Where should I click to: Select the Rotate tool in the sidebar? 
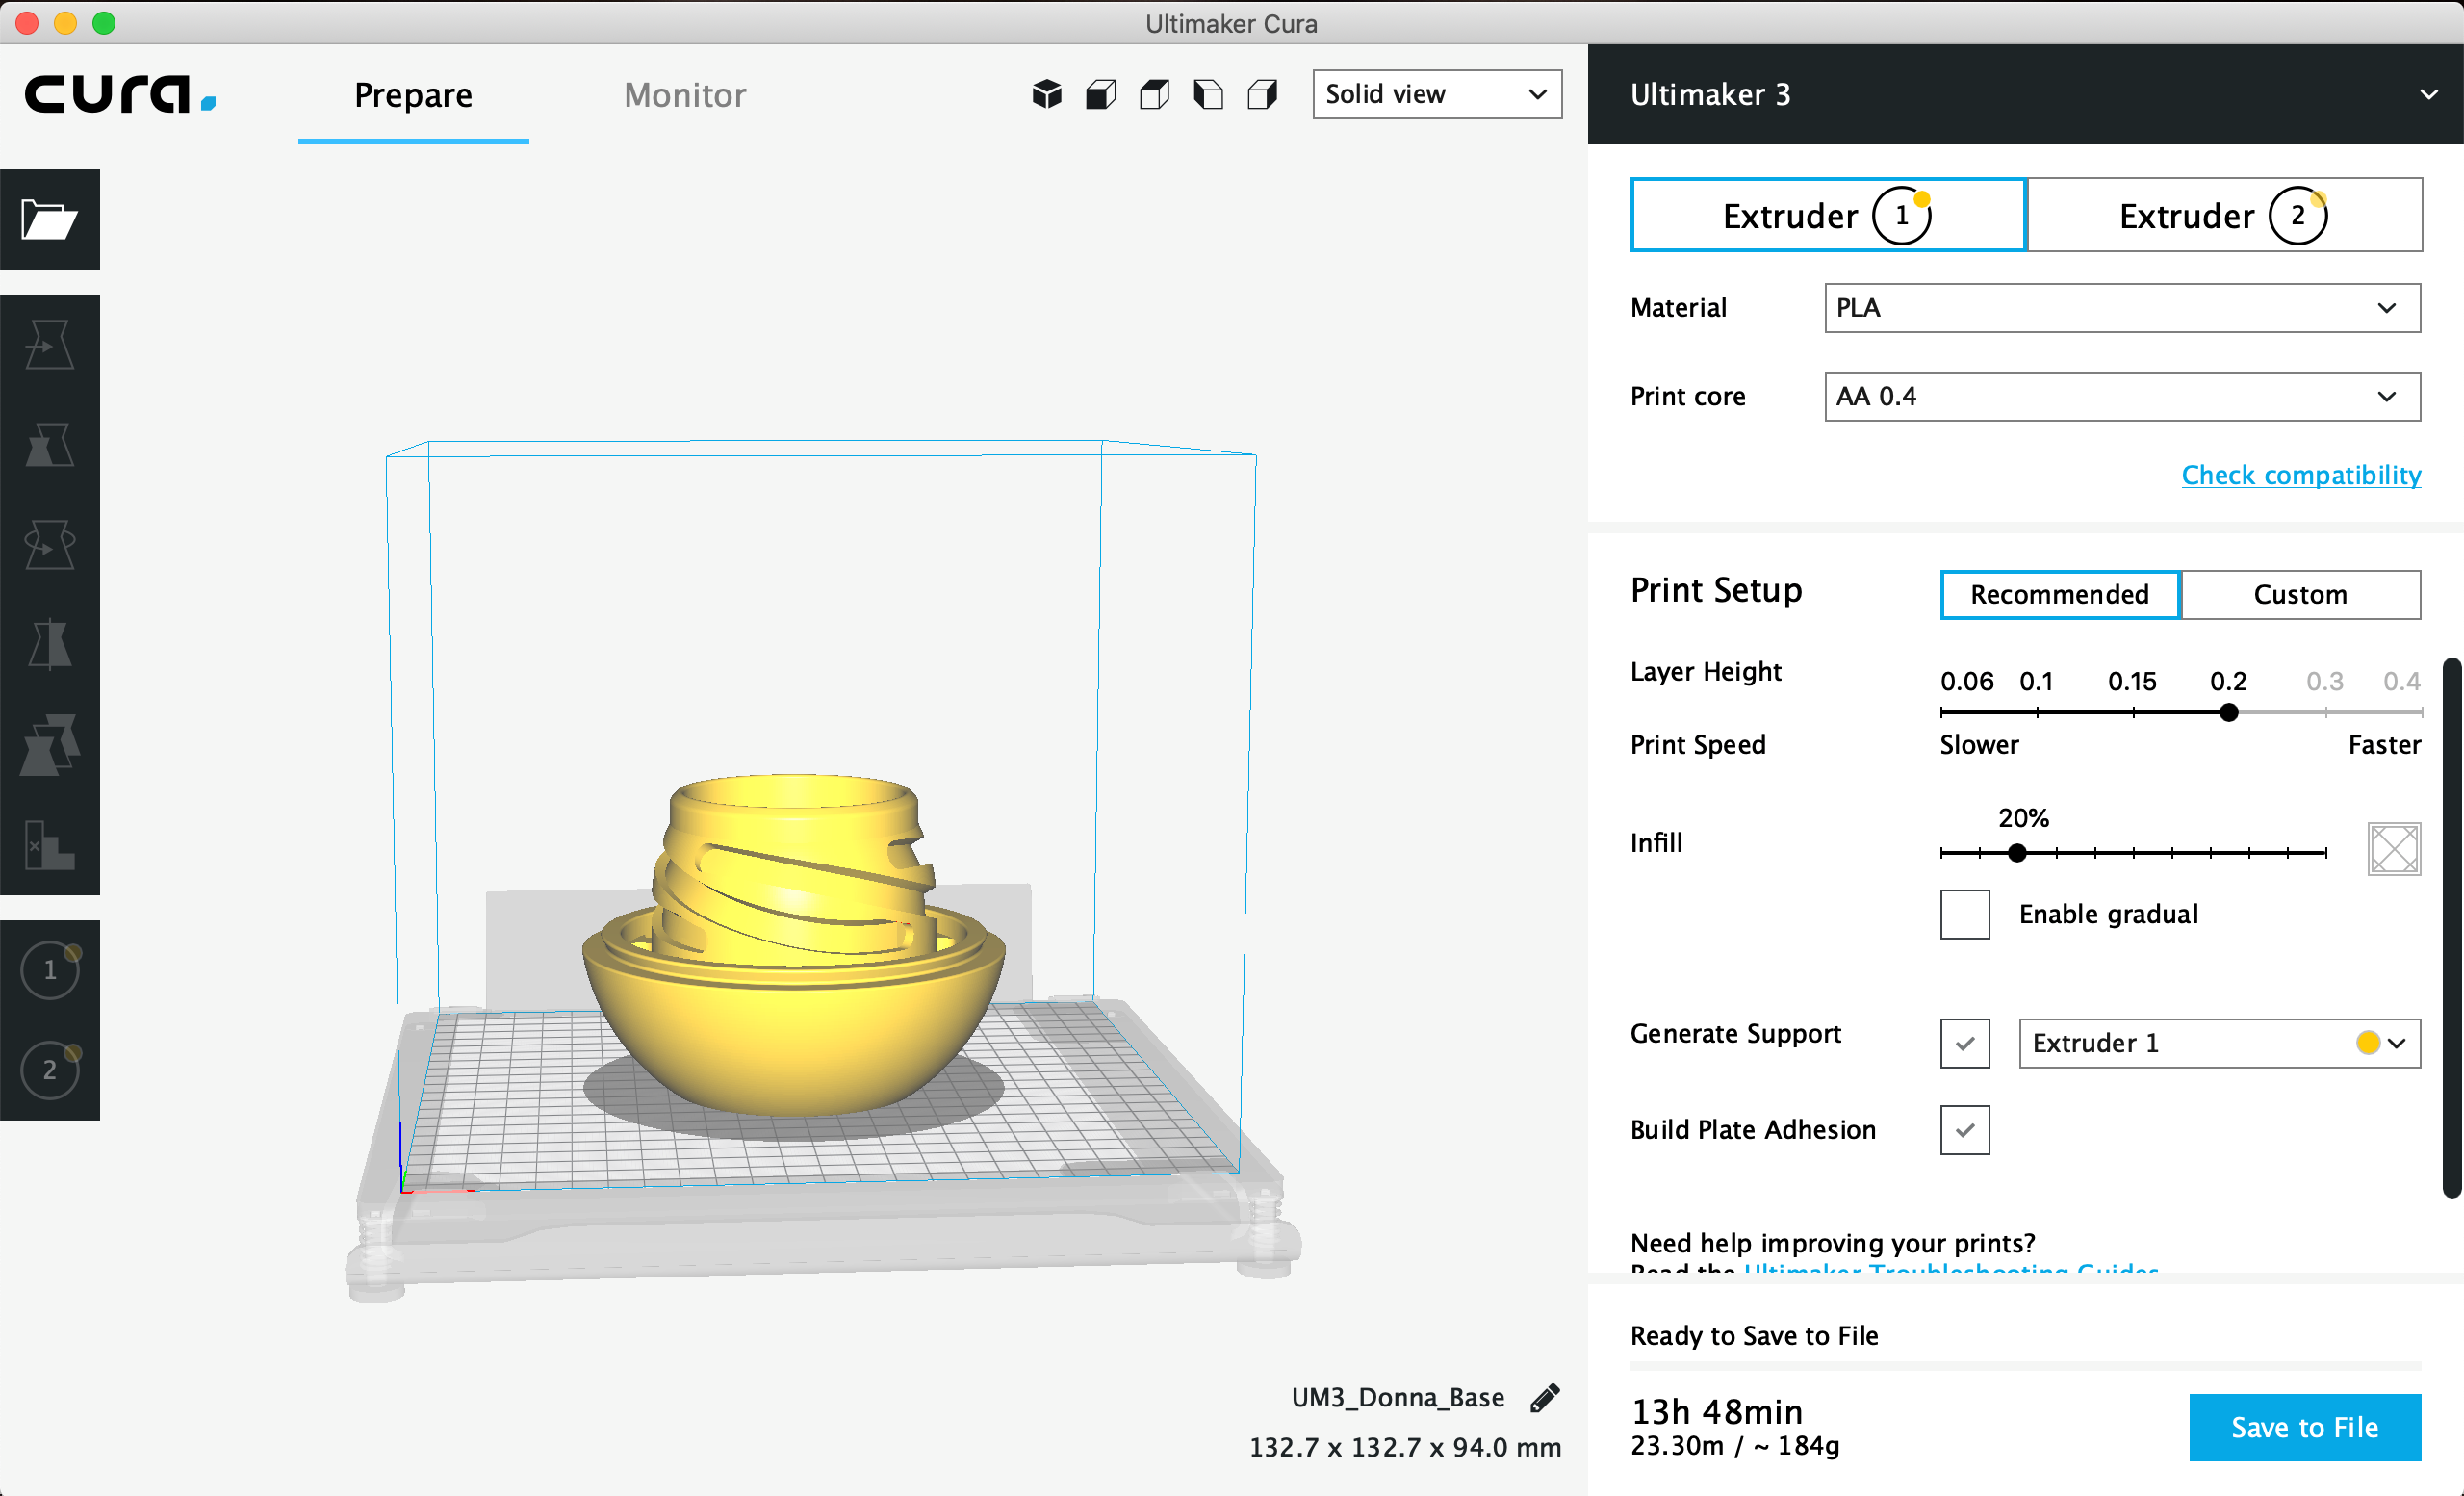(50, 545)
